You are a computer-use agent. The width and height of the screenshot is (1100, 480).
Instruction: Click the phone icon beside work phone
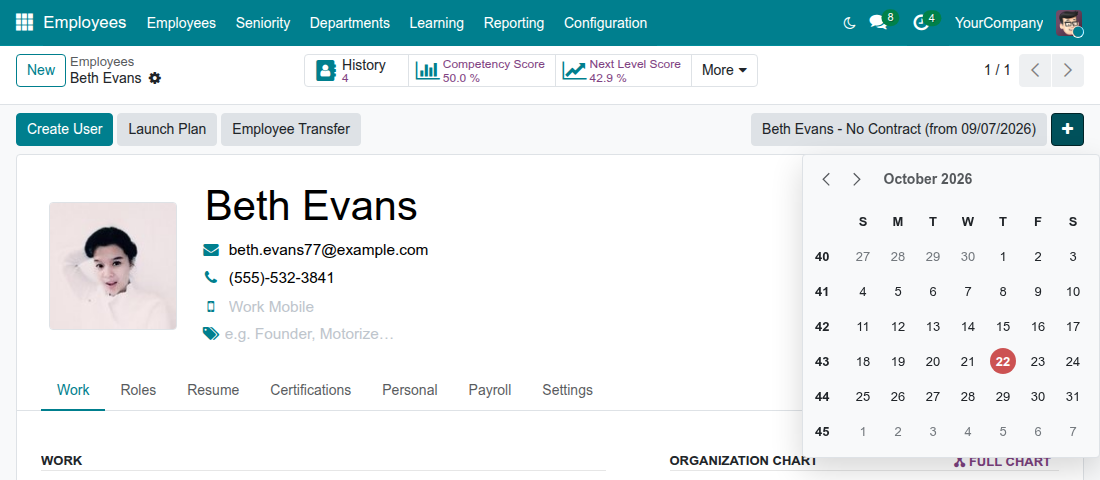click(210, 278)
